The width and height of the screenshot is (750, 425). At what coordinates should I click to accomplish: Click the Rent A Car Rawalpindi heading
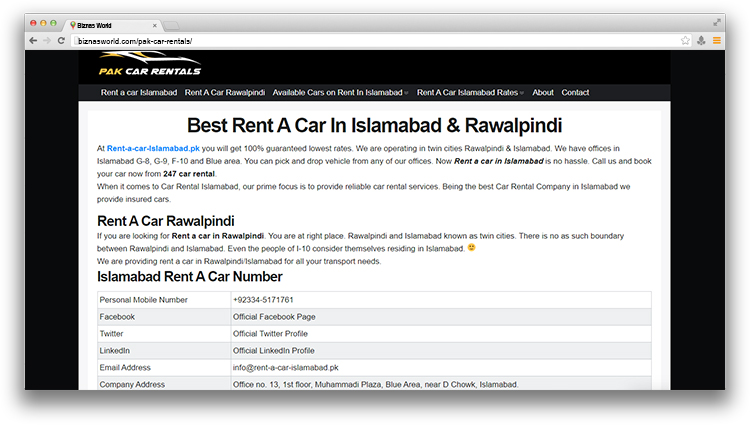coord(165,221)
